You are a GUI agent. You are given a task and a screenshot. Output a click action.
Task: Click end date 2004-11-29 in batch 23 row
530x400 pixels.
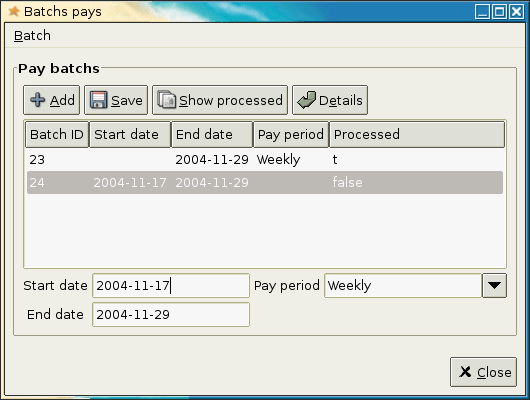tap(212, 160)
